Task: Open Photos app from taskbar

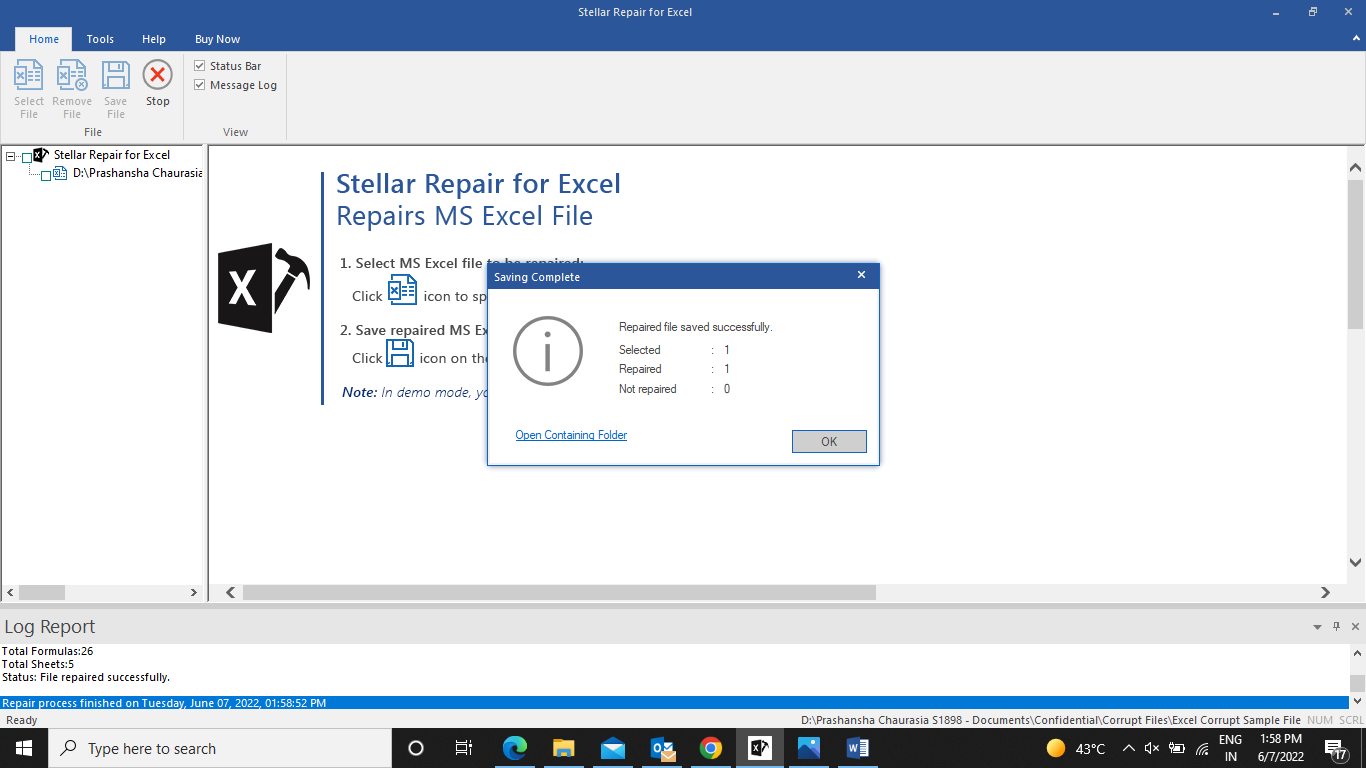Action: pos(809,748)
